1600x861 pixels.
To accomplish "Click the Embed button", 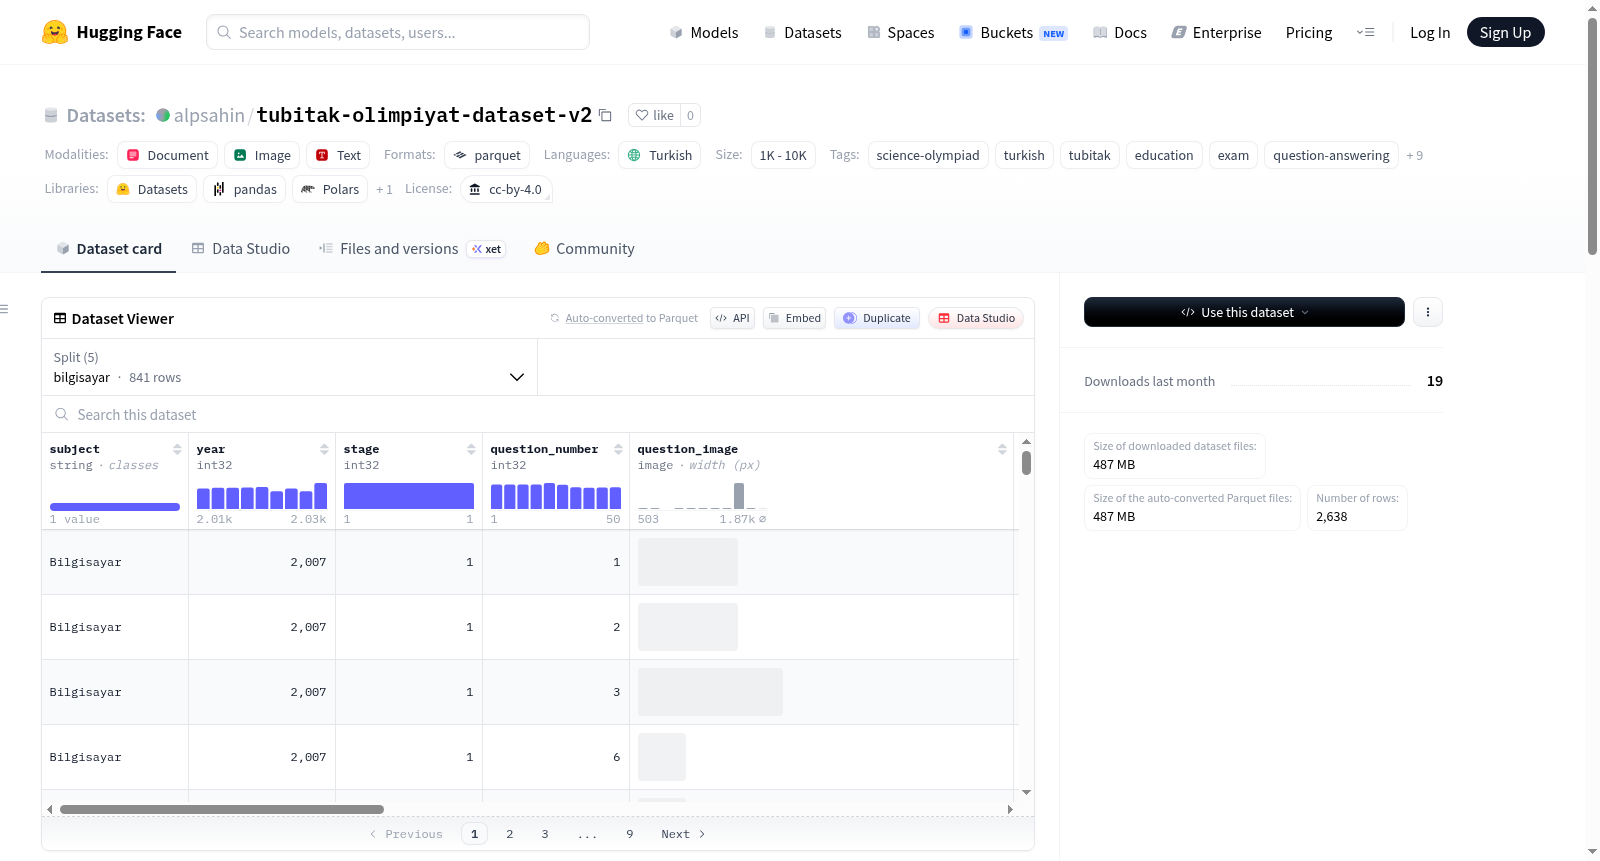I will tap(794, 318).
